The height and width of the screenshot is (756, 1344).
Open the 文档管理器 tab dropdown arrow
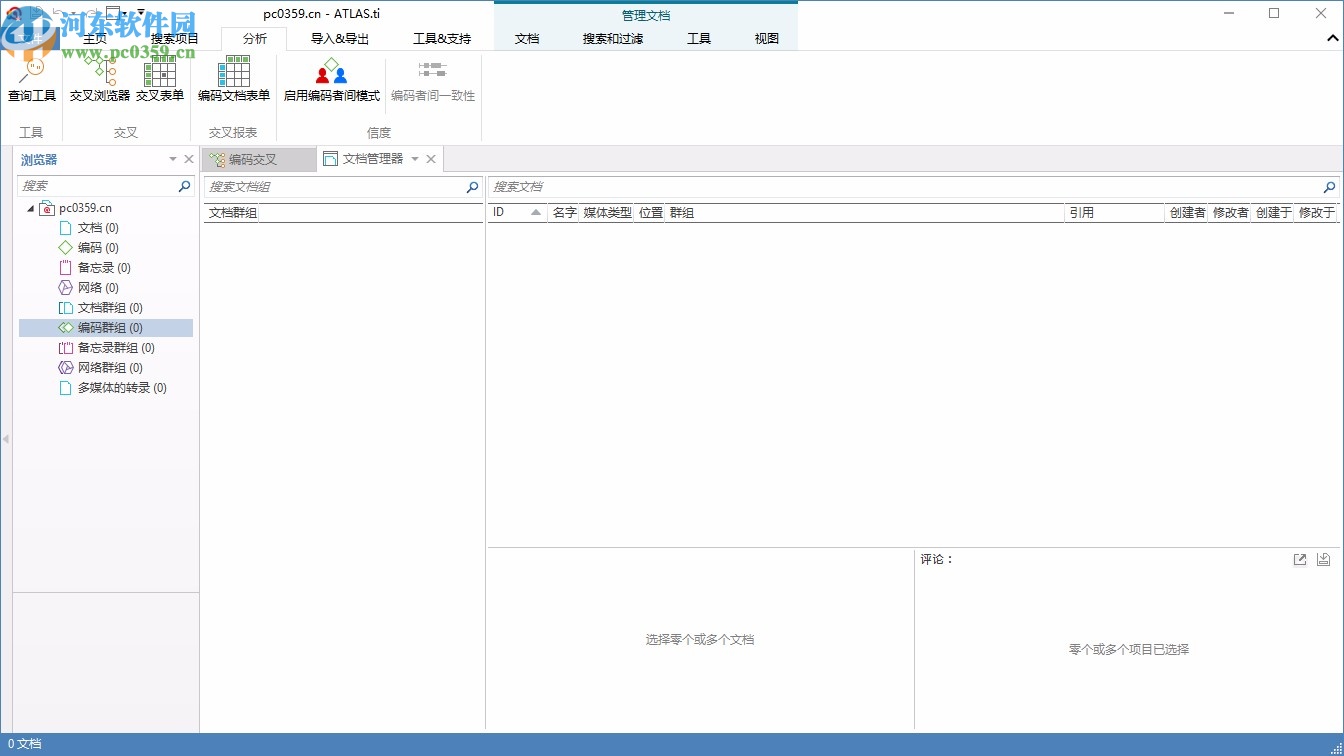(x=415, y=159)
